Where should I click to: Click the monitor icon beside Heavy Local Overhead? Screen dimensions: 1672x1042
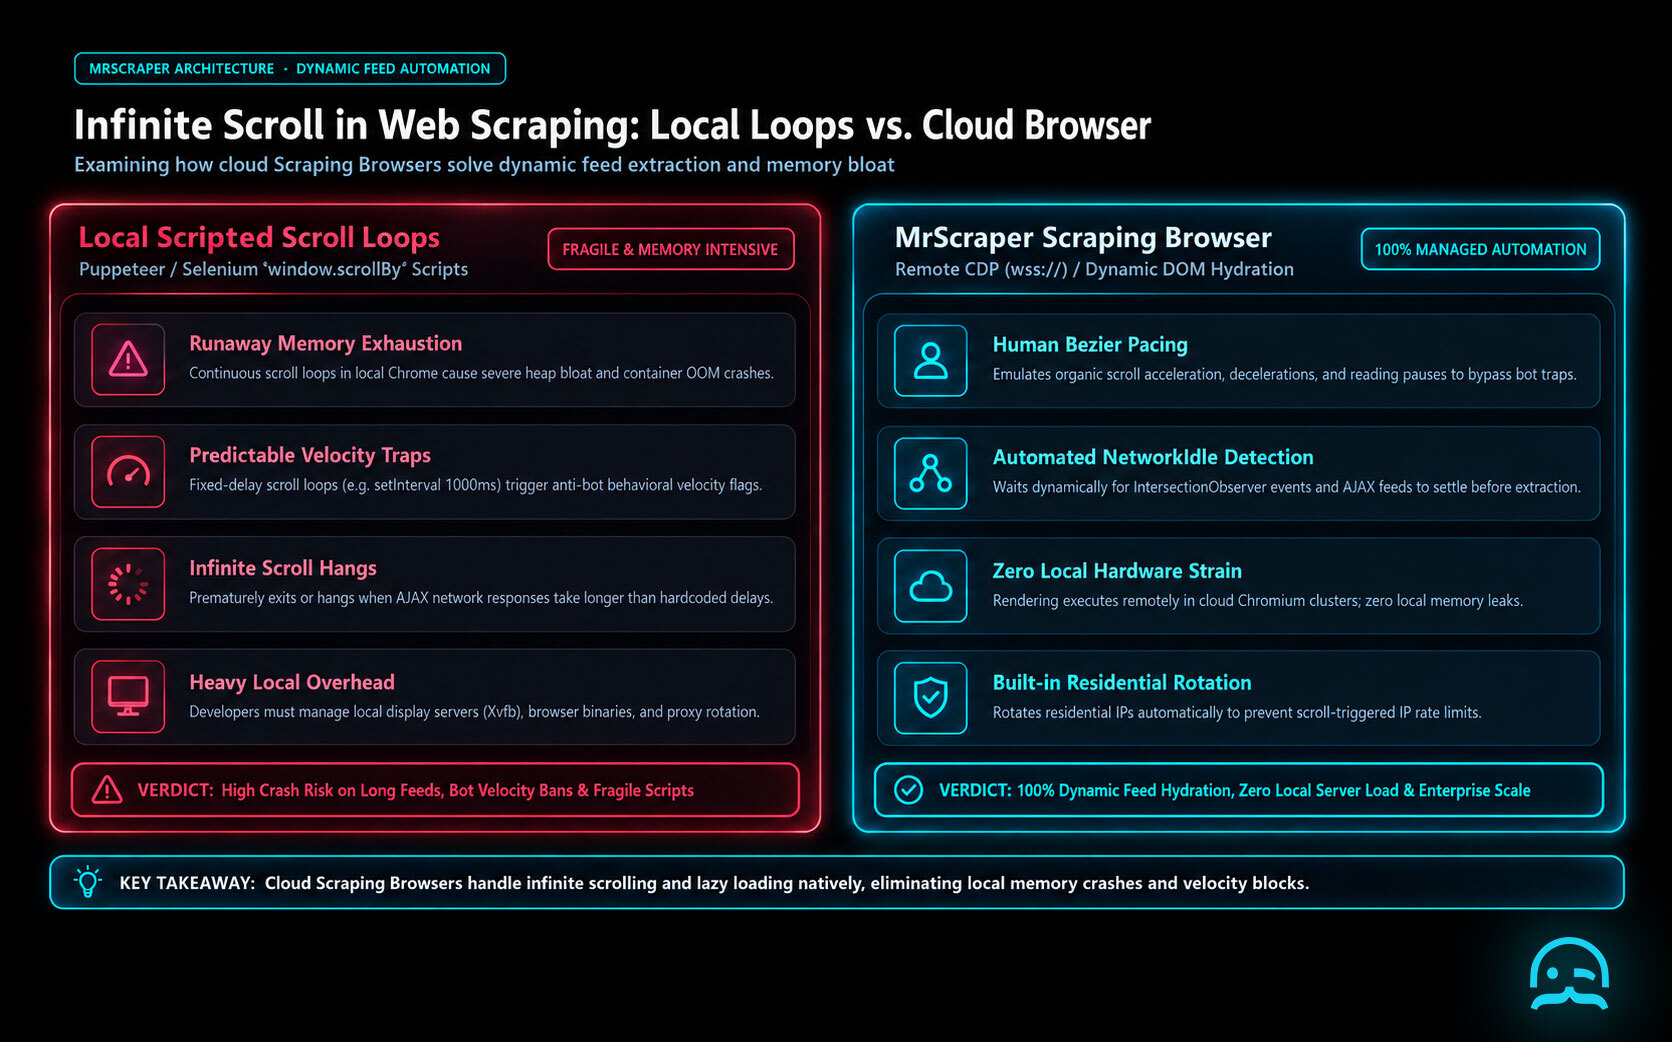[x=128, y=696]
